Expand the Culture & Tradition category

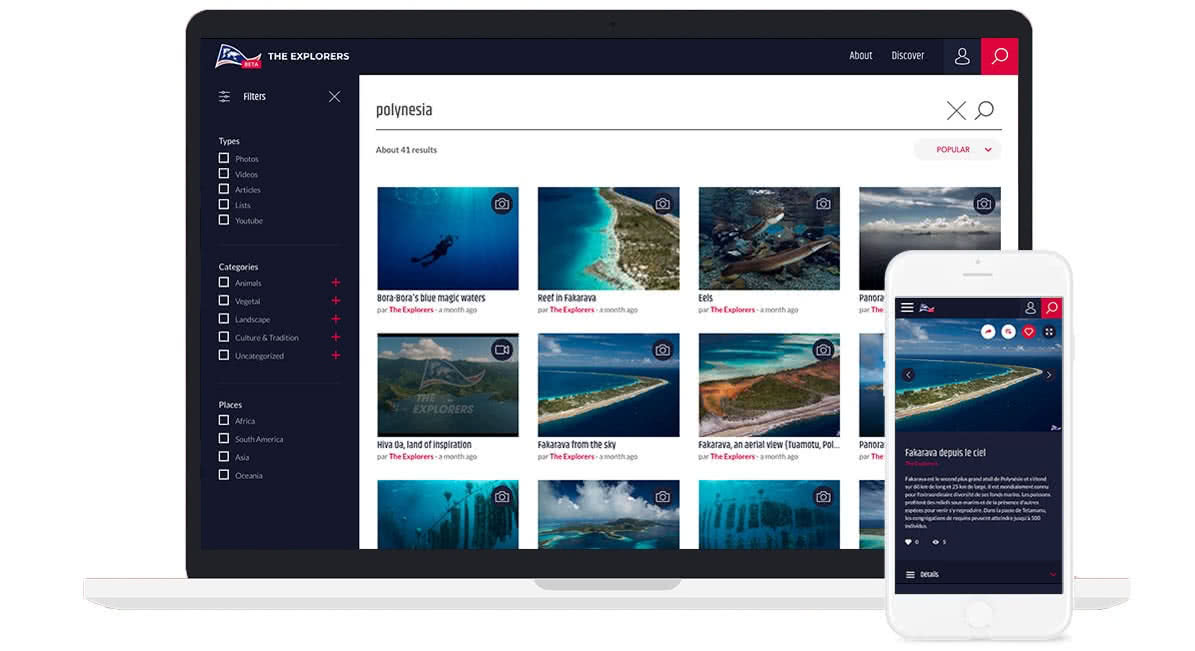point(336,337)
